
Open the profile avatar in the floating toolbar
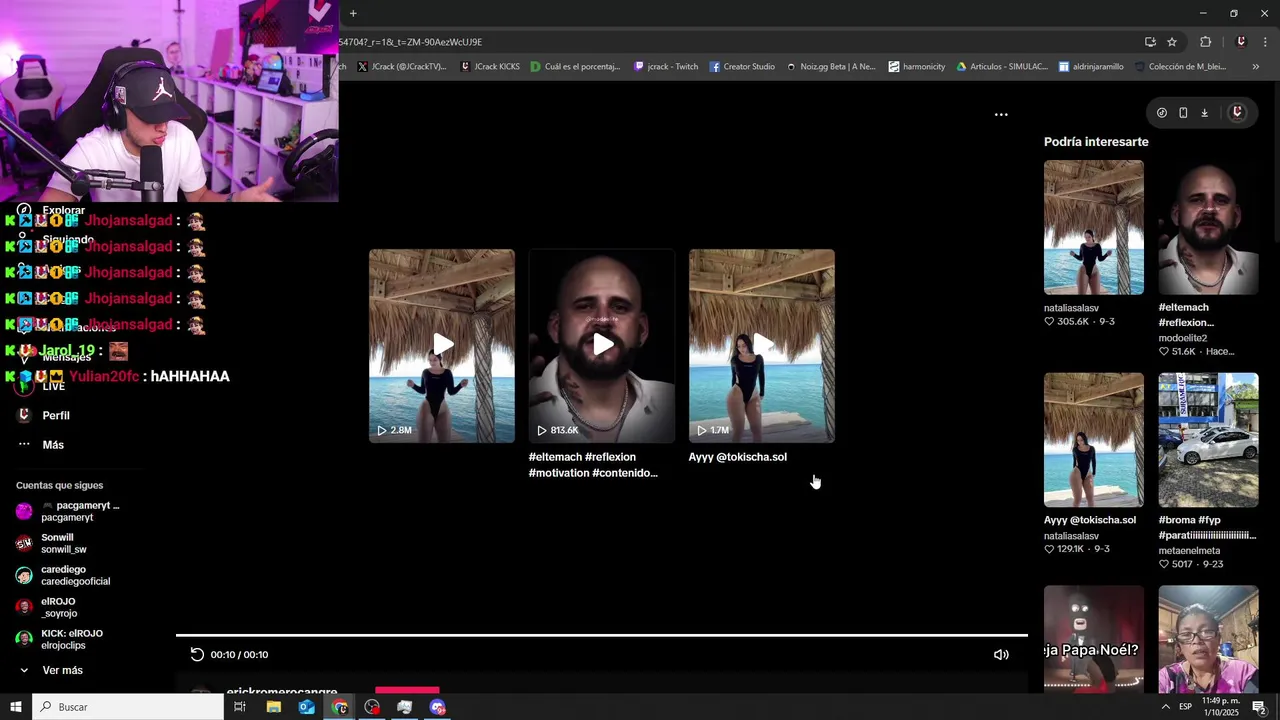coord(1237,112)
